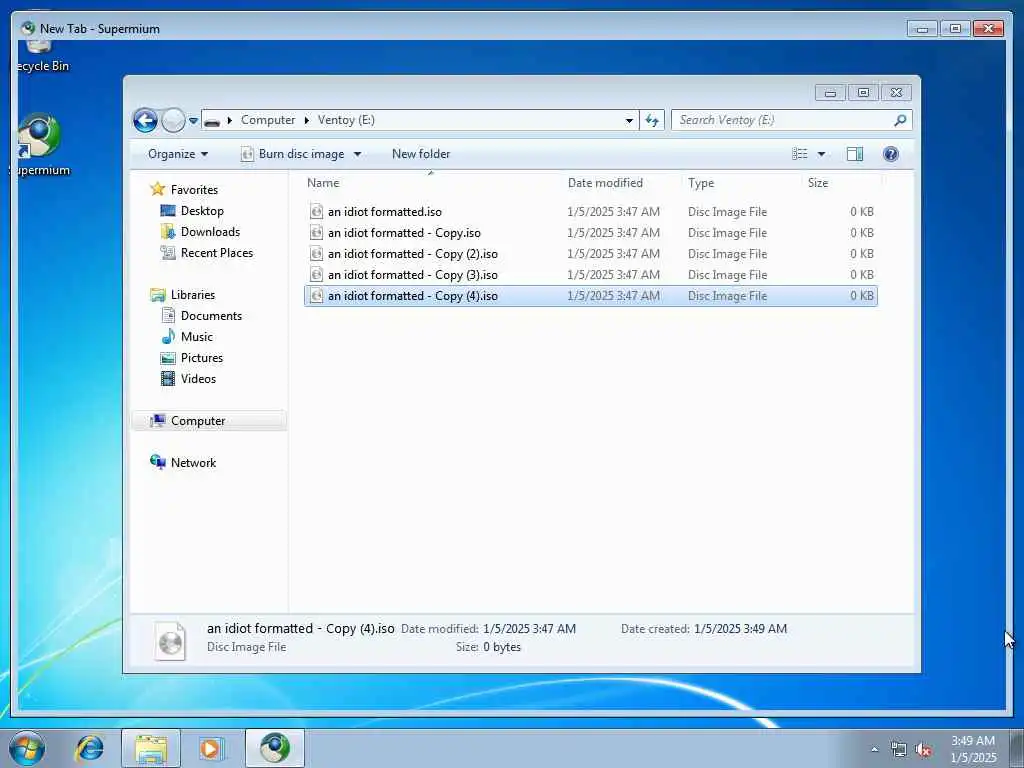
Task: Select Computer in navigation pane
Action: [x=198, y=421]
